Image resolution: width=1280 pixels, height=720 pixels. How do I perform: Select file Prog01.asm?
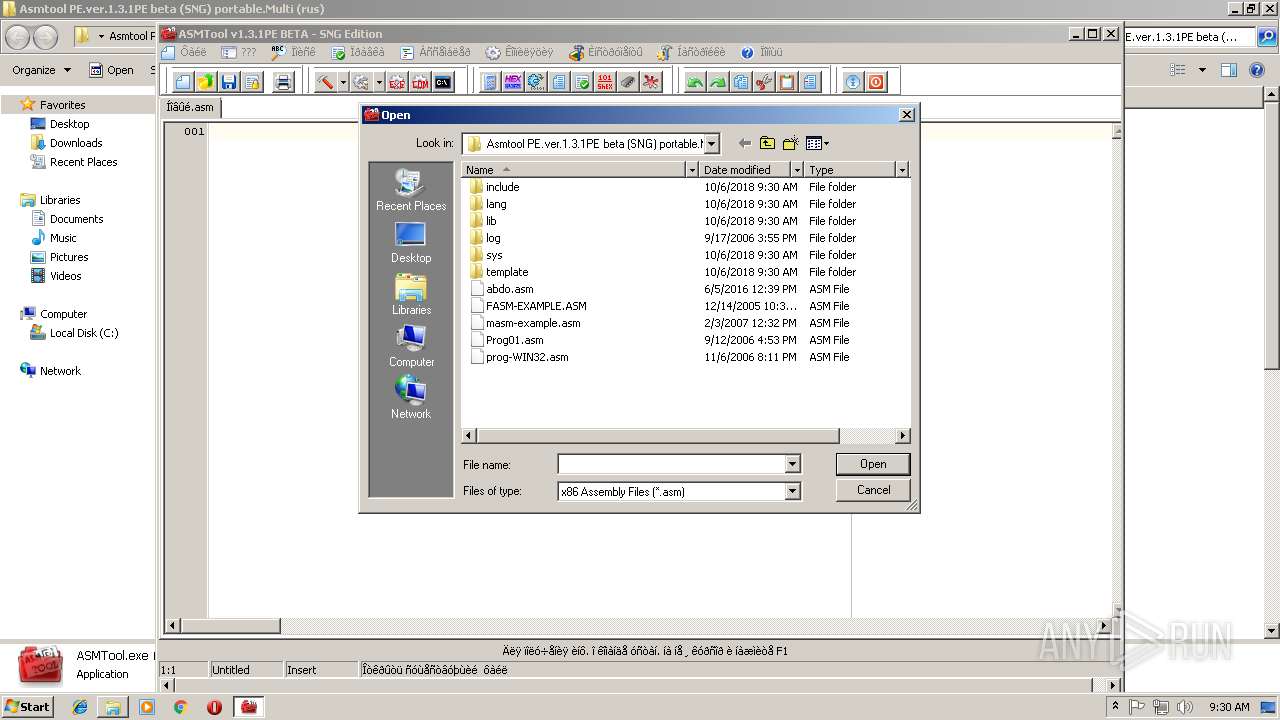tap(506, 340)
